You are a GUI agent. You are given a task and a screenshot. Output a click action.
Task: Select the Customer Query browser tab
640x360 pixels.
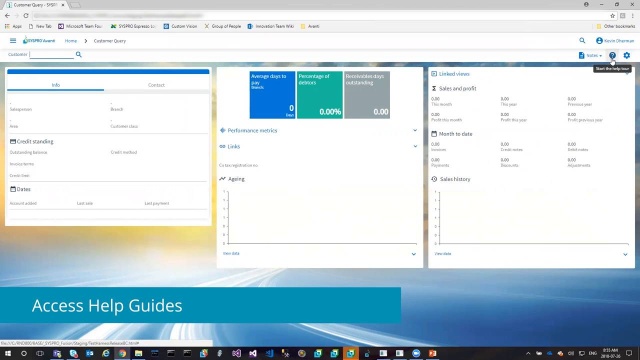[35, 5]
